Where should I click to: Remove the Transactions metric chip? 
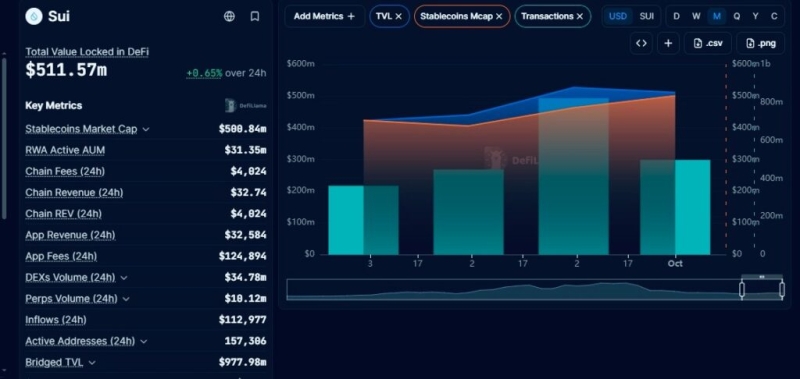[580, 16]
